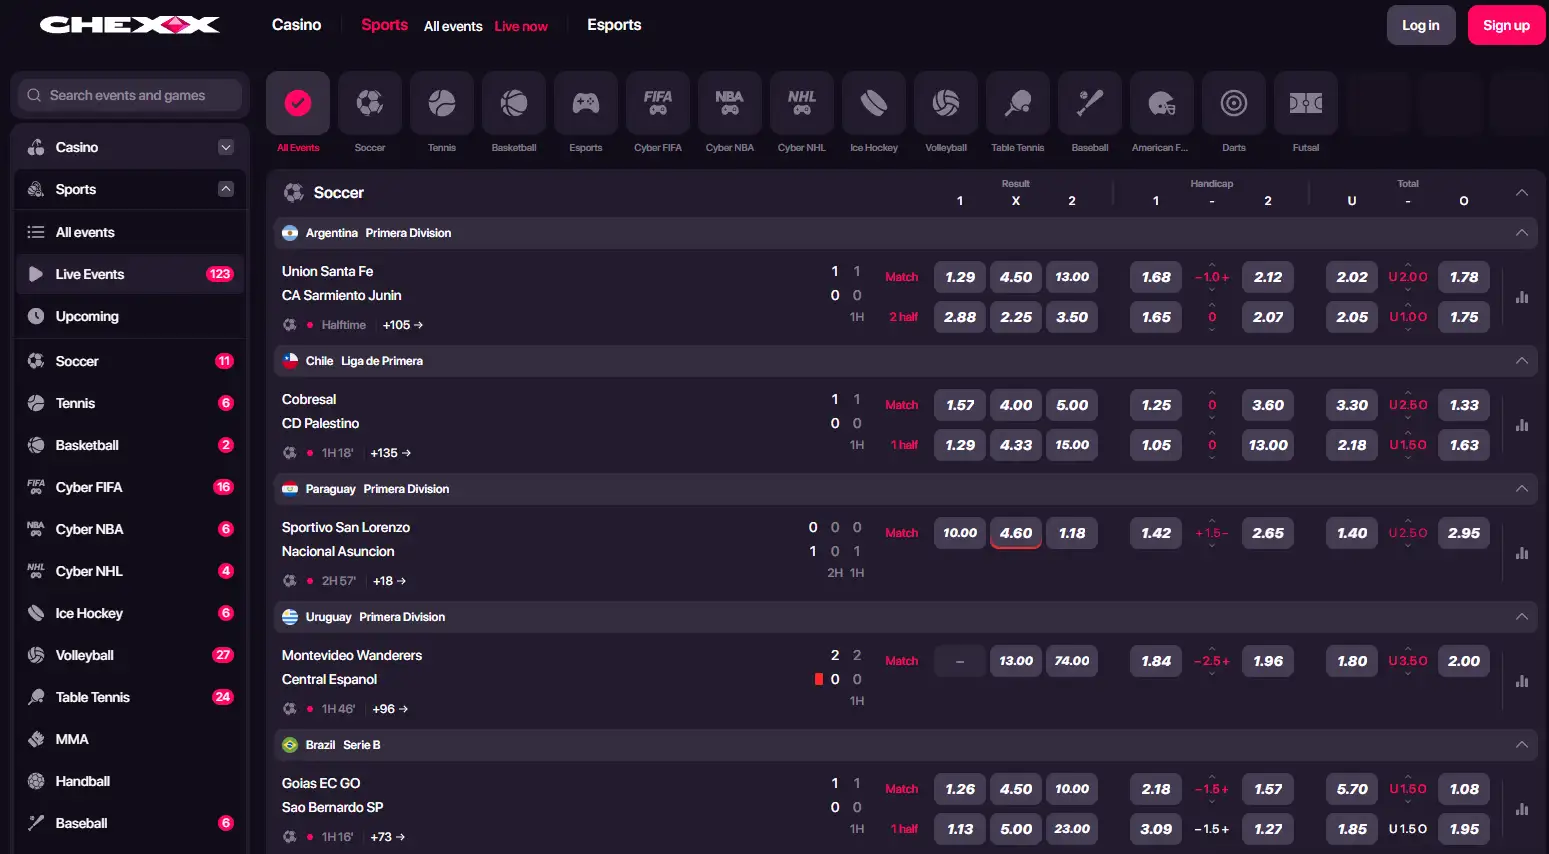Viewport: 1549px width, 854px height.
Task: Select 74.00 odds for Central Espanol win
Action: click(x=1072, y=661)
